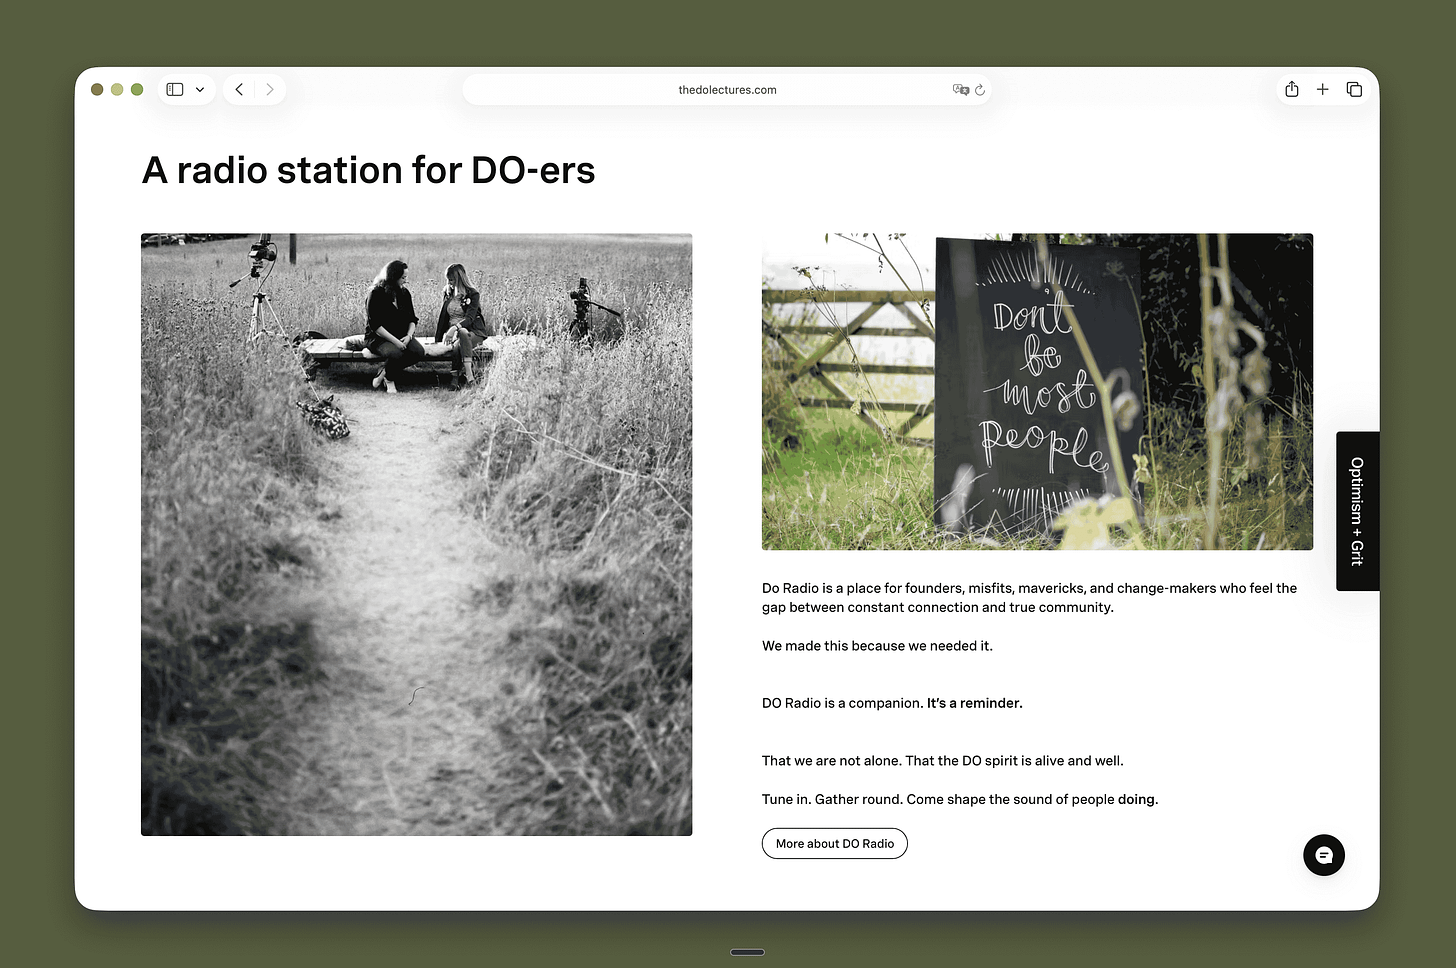Open the sidebar dropdown chevron
1456x968 pixels.
coord(200,90)
